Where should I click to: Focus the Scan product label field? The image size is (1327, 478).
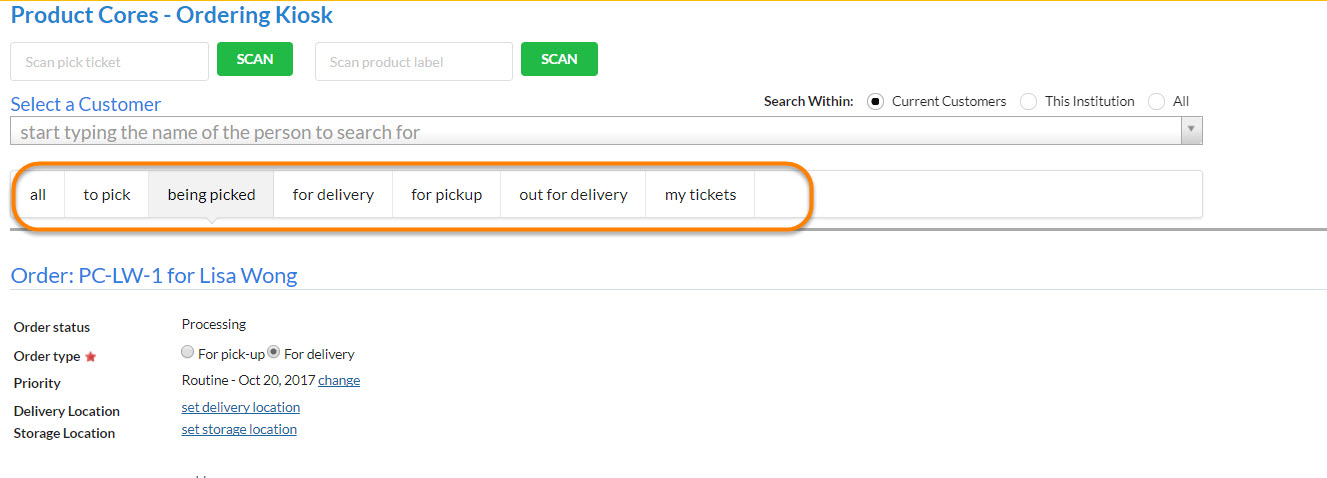[413, 62]
